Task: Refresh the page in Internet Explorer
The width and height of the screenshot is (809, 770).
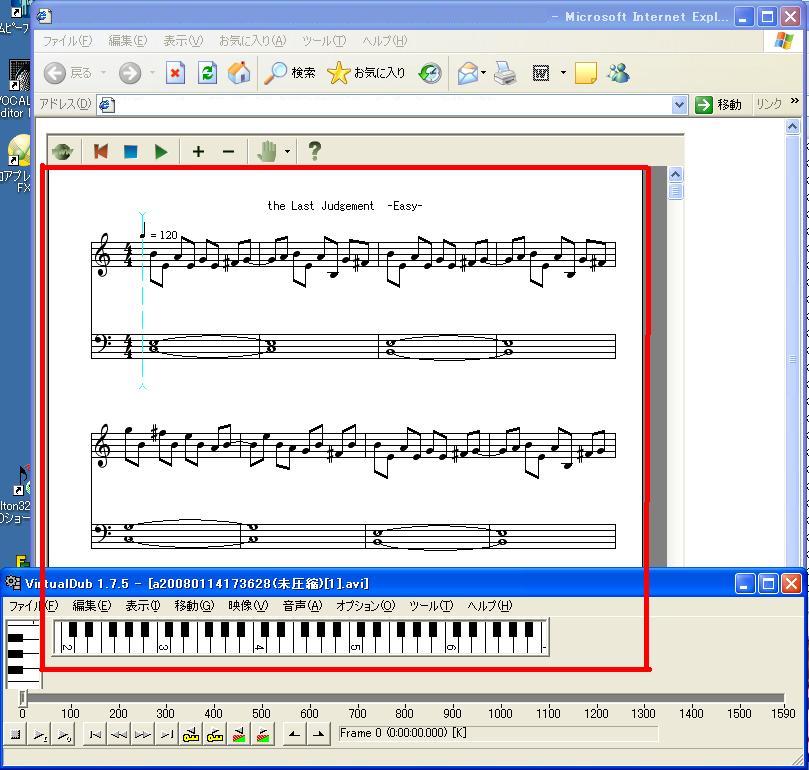Action: pyautogui.click(x=207, y=73)
